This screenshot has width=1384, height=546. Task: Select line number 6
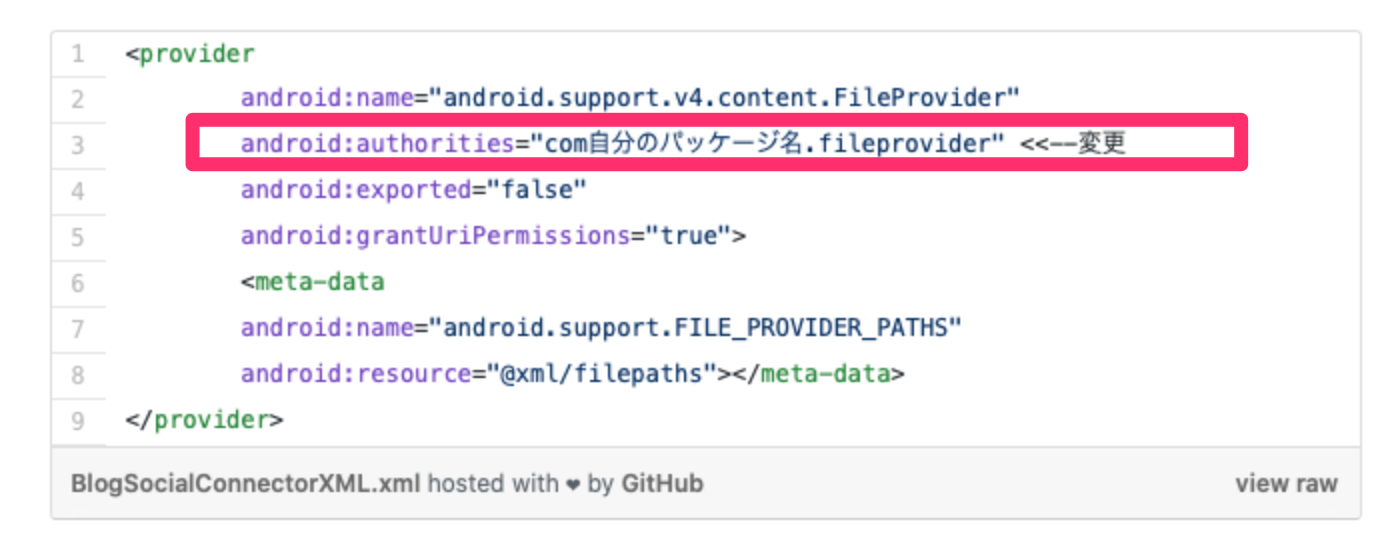[x=78, y=283]
